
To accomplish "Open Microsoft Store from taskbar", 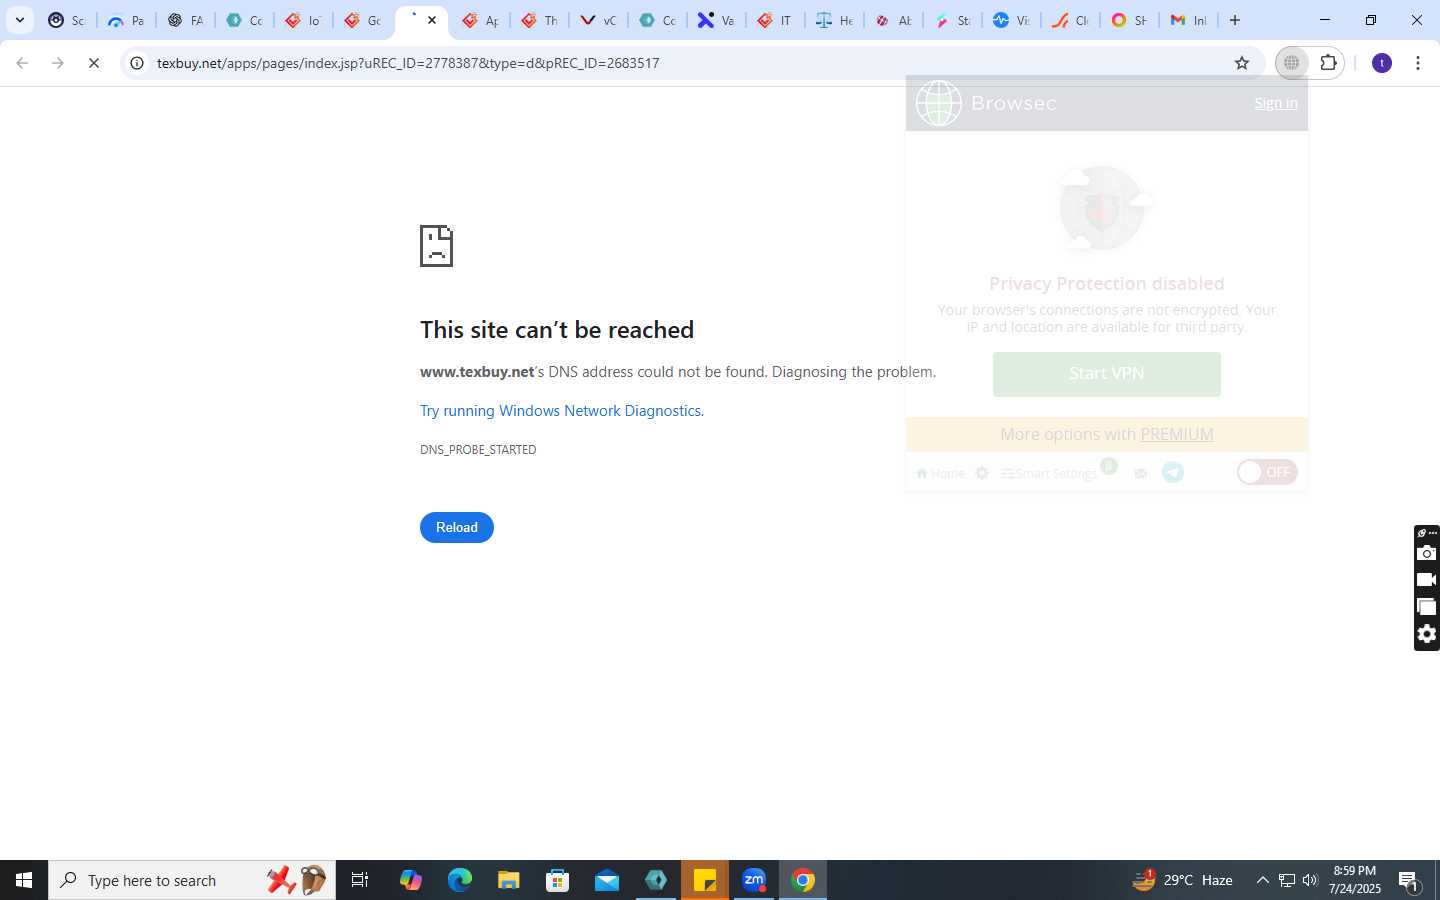I will pos(558,880).
